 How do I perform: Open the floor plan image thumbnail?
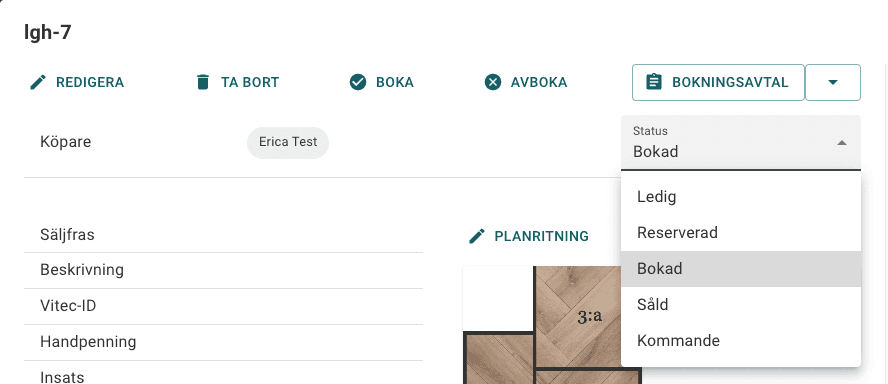552,325
